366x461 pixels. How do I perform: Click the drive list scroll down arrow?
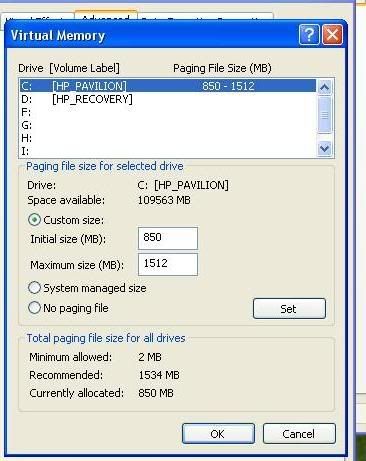pyautogui.click(x=325, y=148)
